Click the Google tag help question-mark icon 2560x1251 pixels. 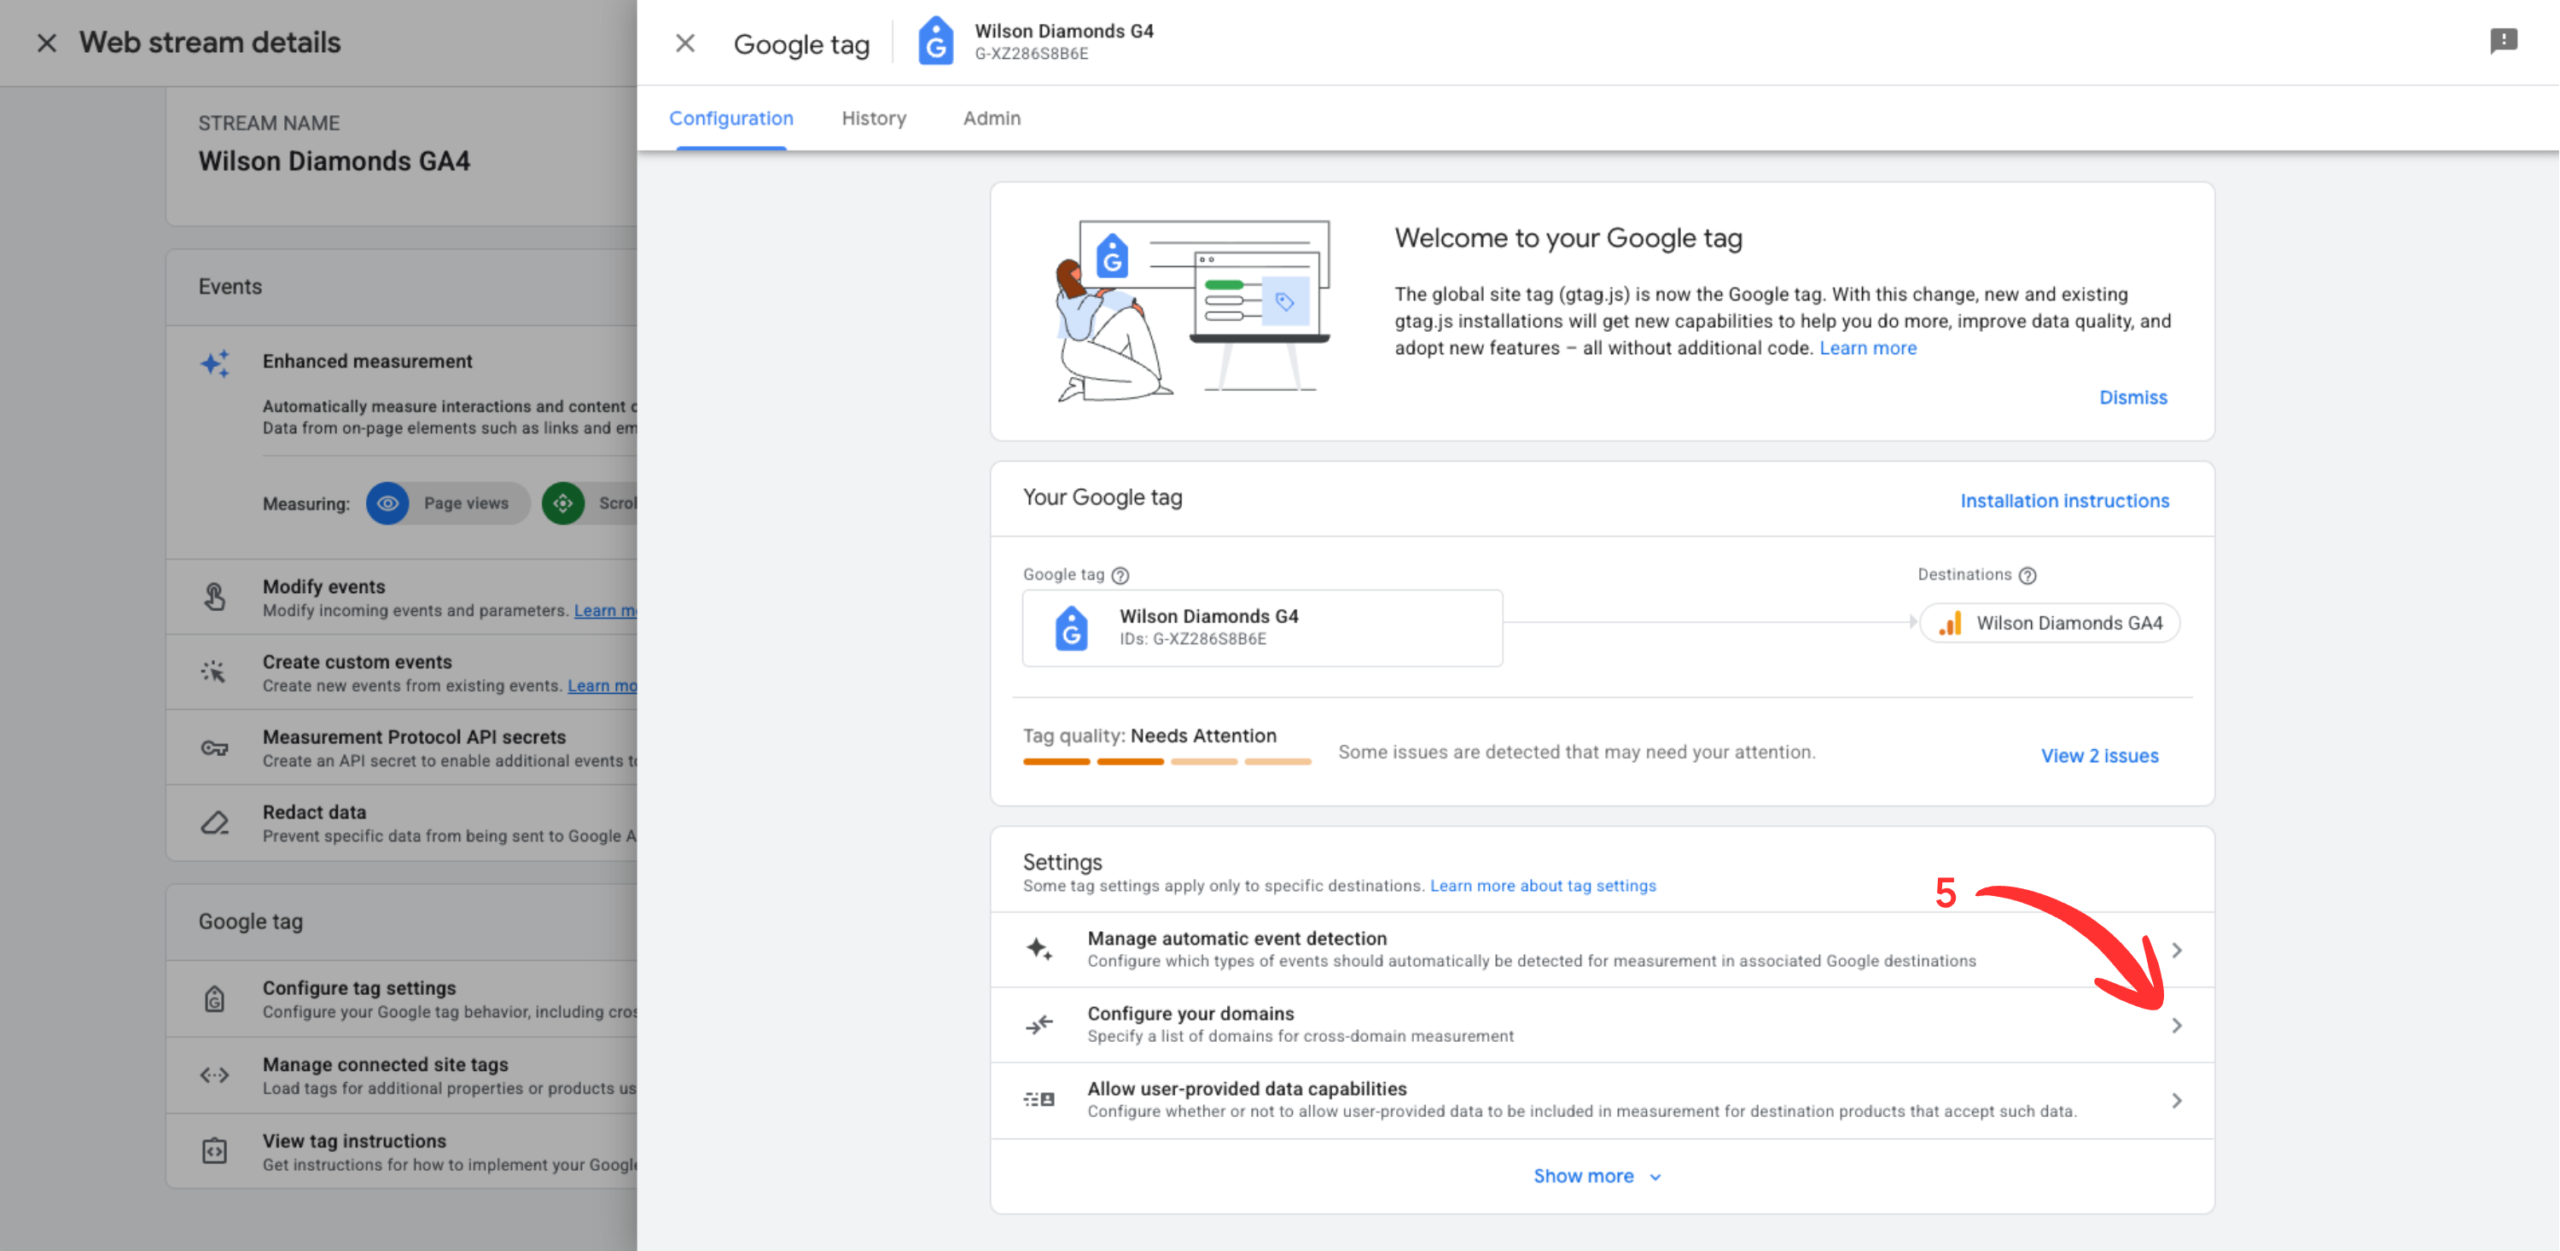point(1120,575)
